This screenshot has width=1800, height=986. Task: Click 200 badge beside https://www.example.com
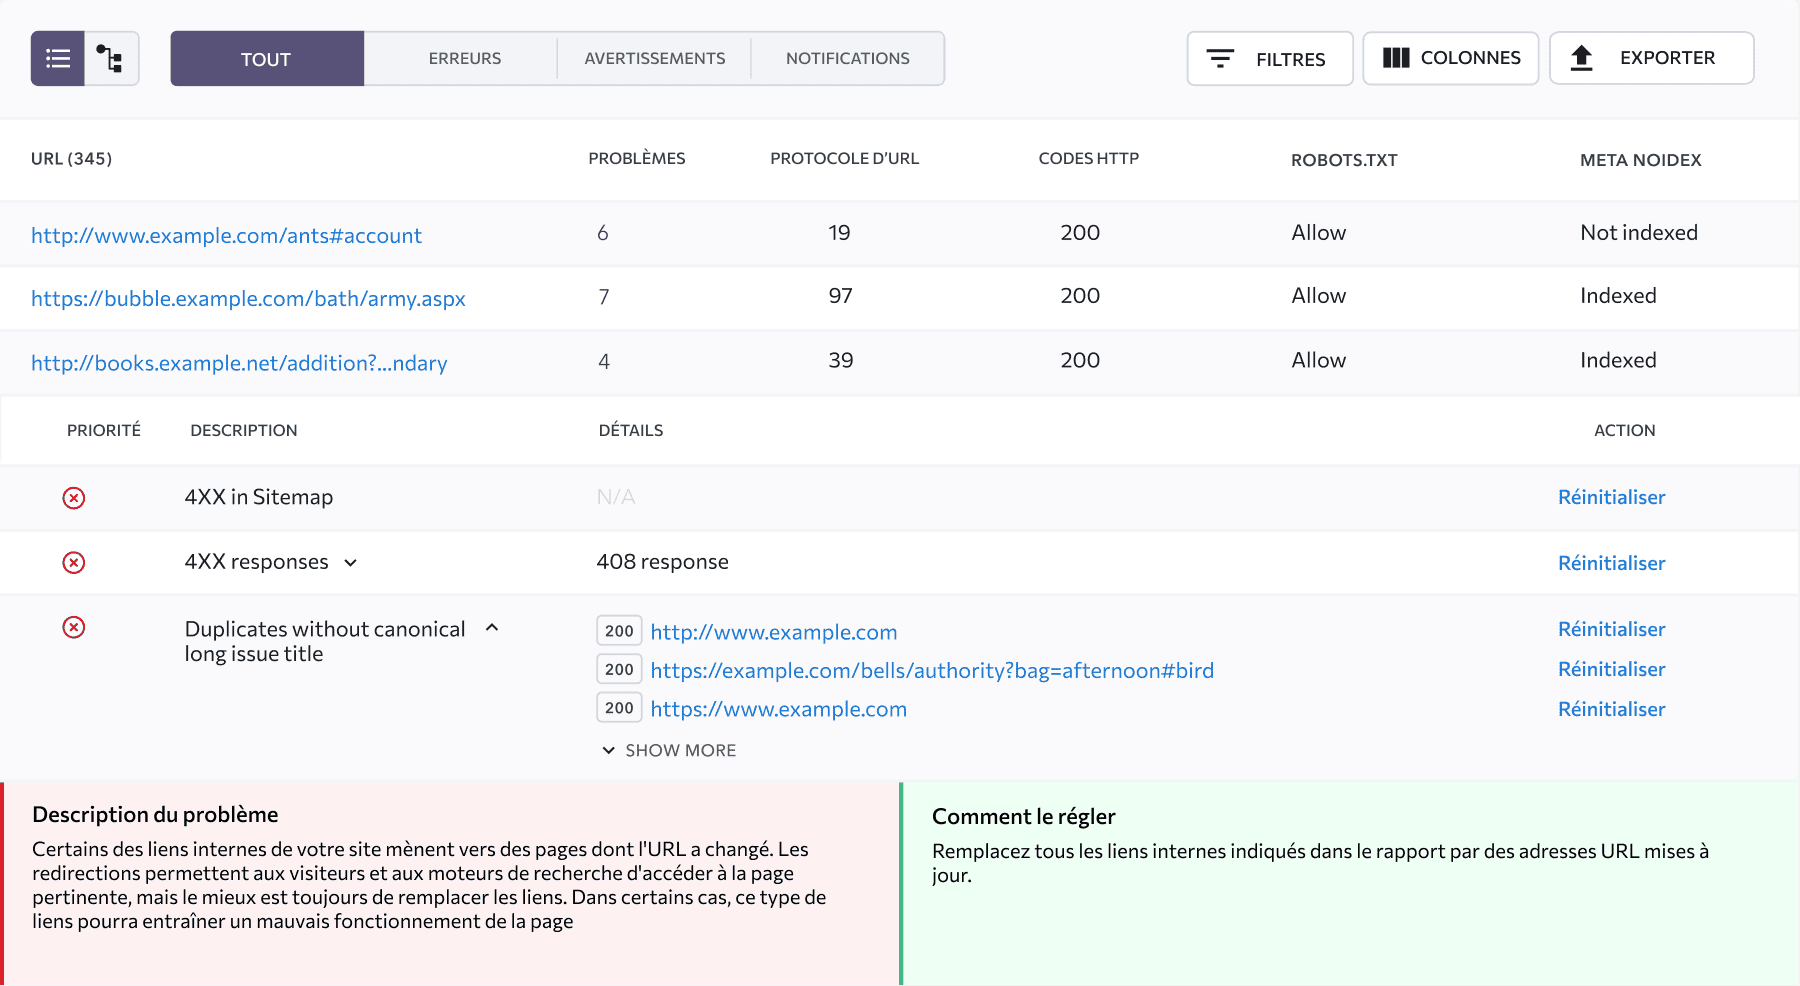point(619,708)
